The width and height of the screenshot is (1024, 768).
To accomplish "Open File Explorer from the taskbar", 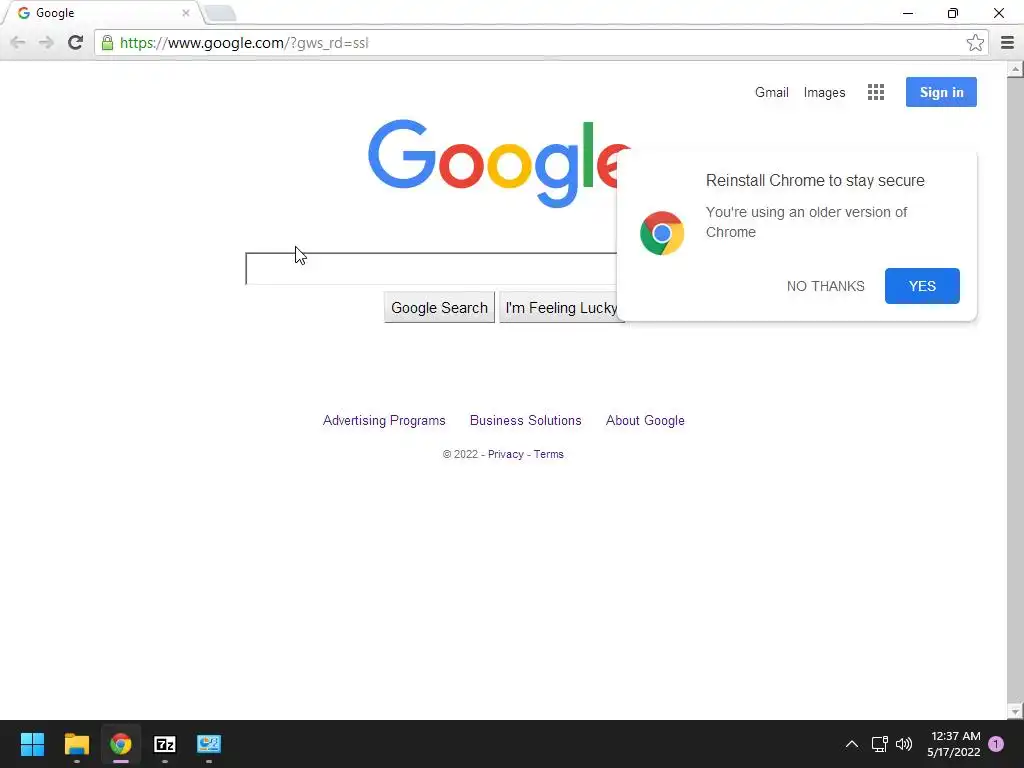I will pos(76,744).
